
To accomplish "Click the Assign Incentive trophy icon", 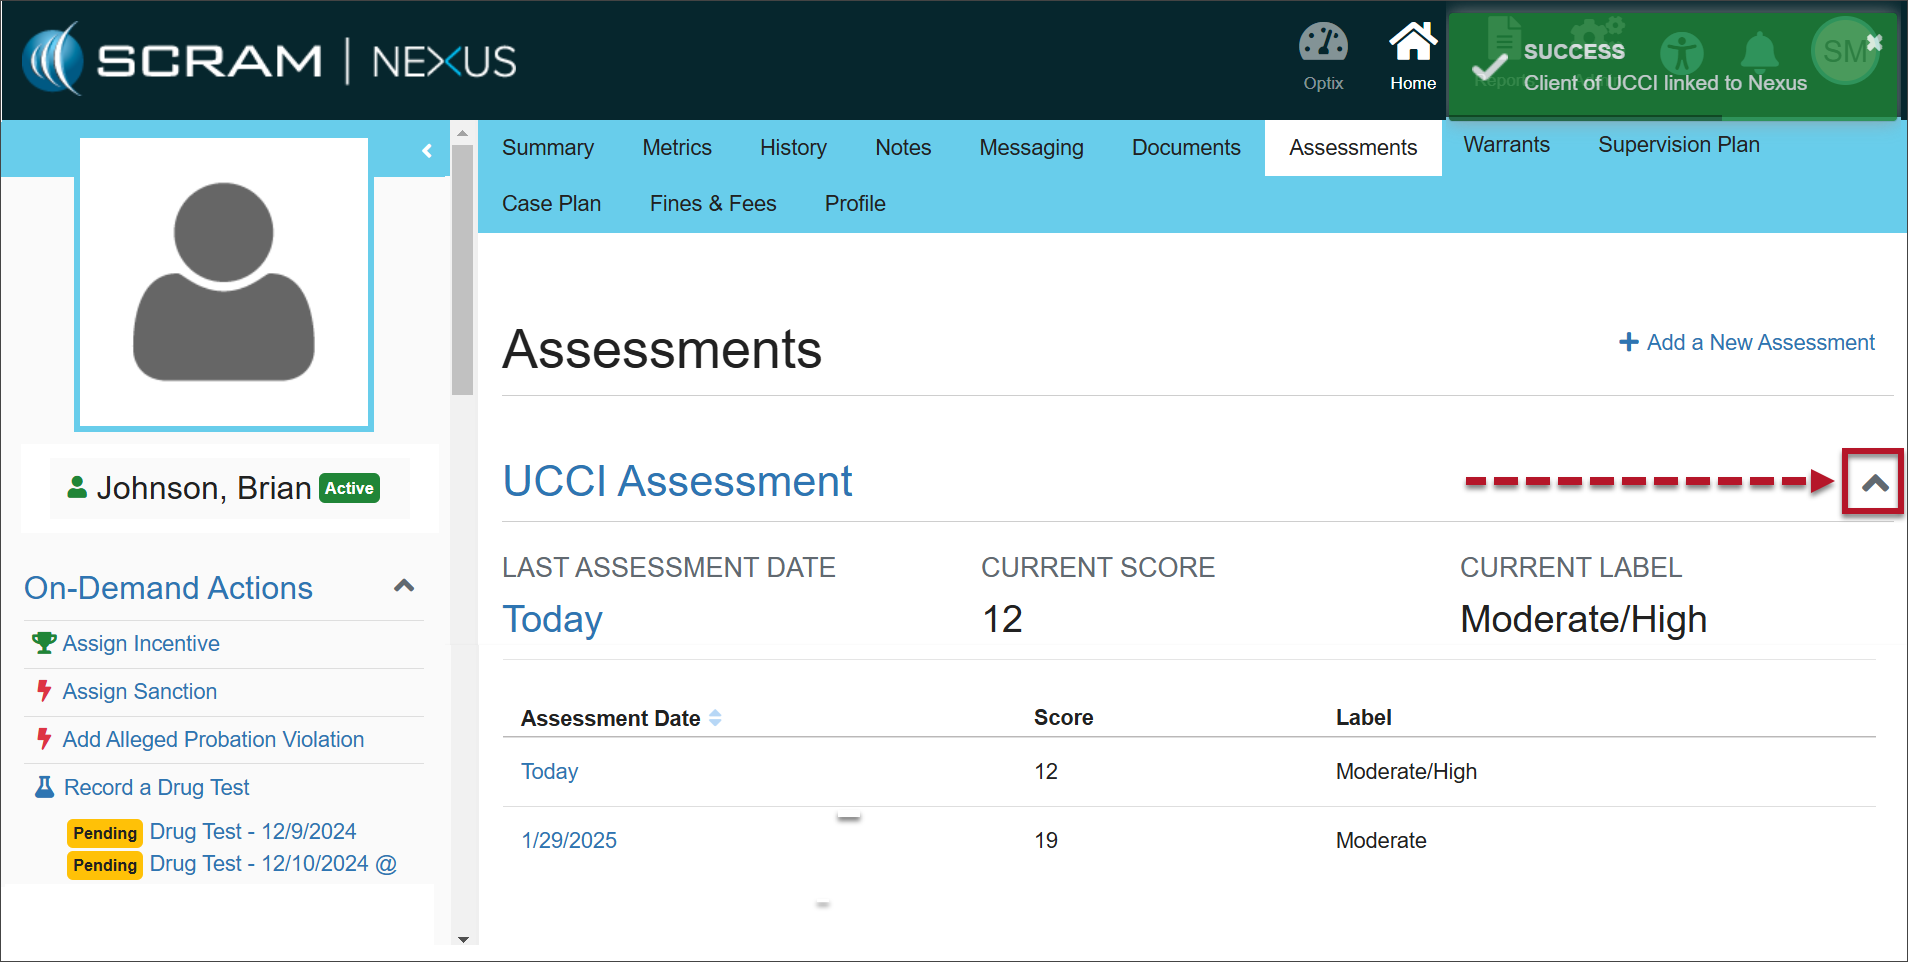I will 43,643.
